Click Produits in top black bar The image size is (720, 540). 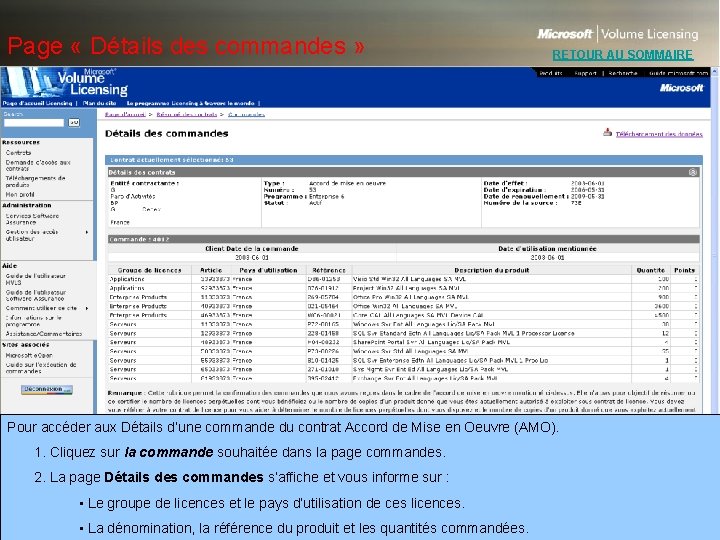(551, 73)
